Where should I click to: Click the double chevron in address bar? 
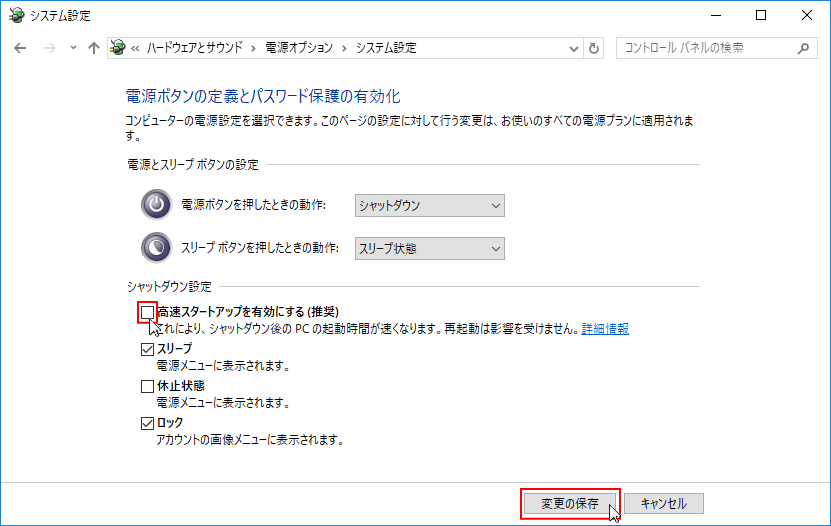coord(135,48)
